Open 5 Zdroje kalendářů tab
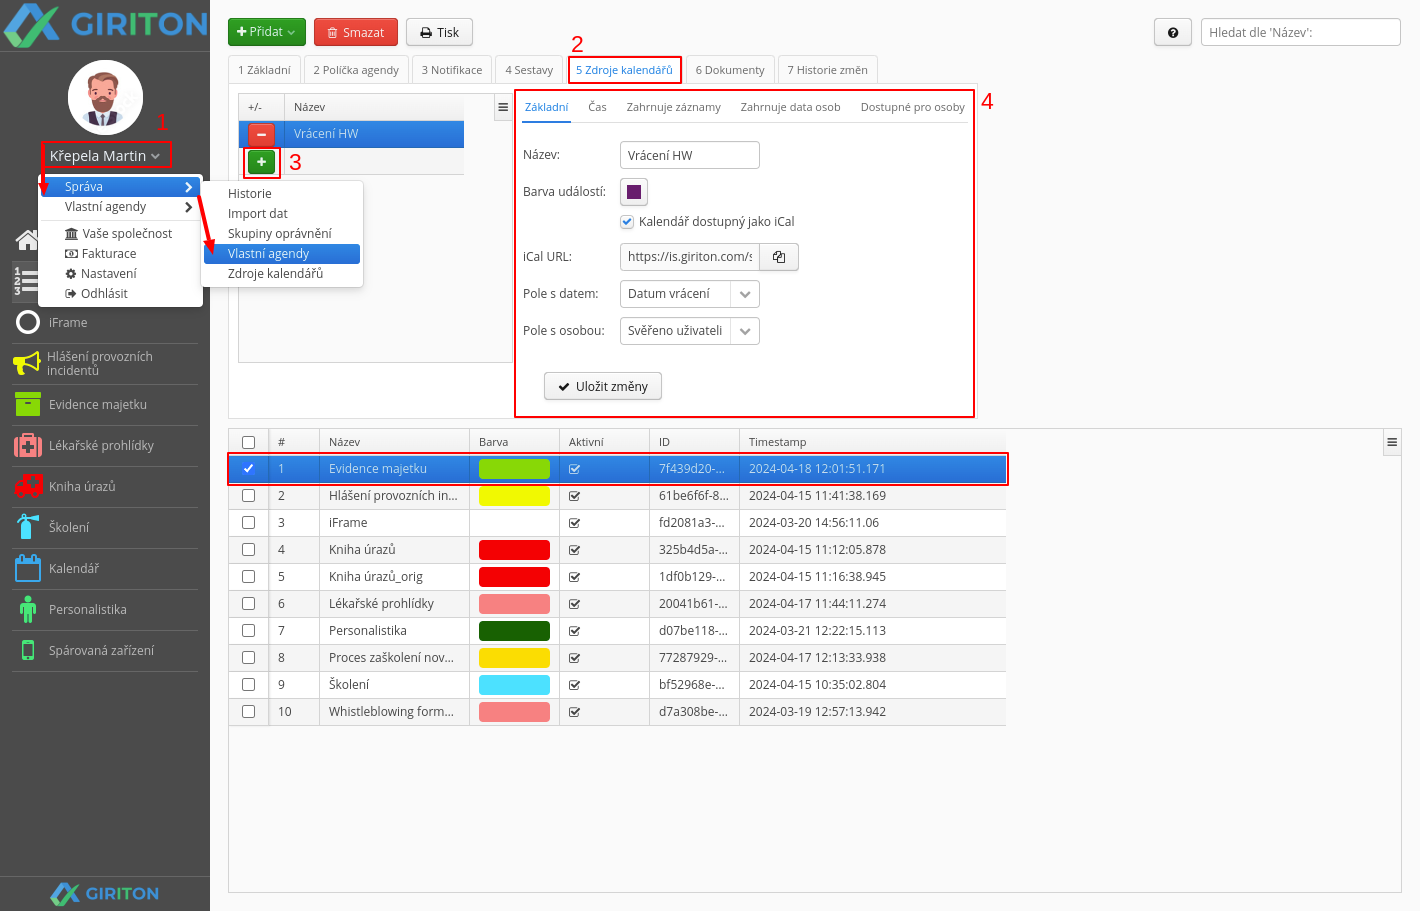 624,70
